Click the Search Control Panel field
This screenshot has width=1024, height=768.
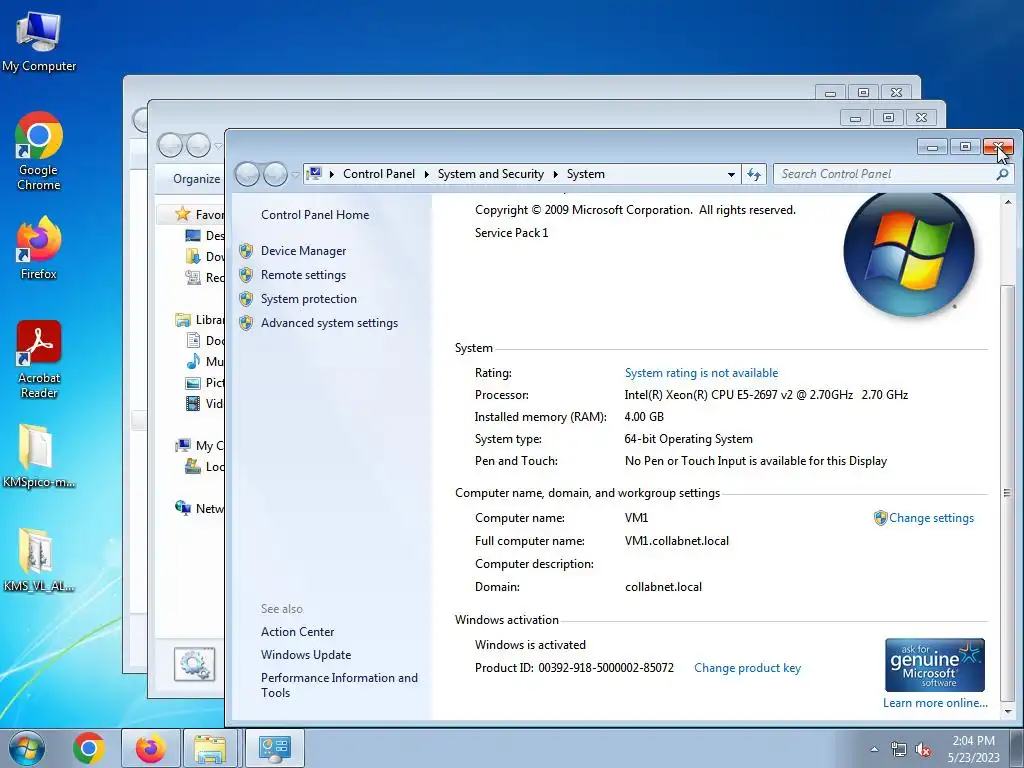[885, 174]
